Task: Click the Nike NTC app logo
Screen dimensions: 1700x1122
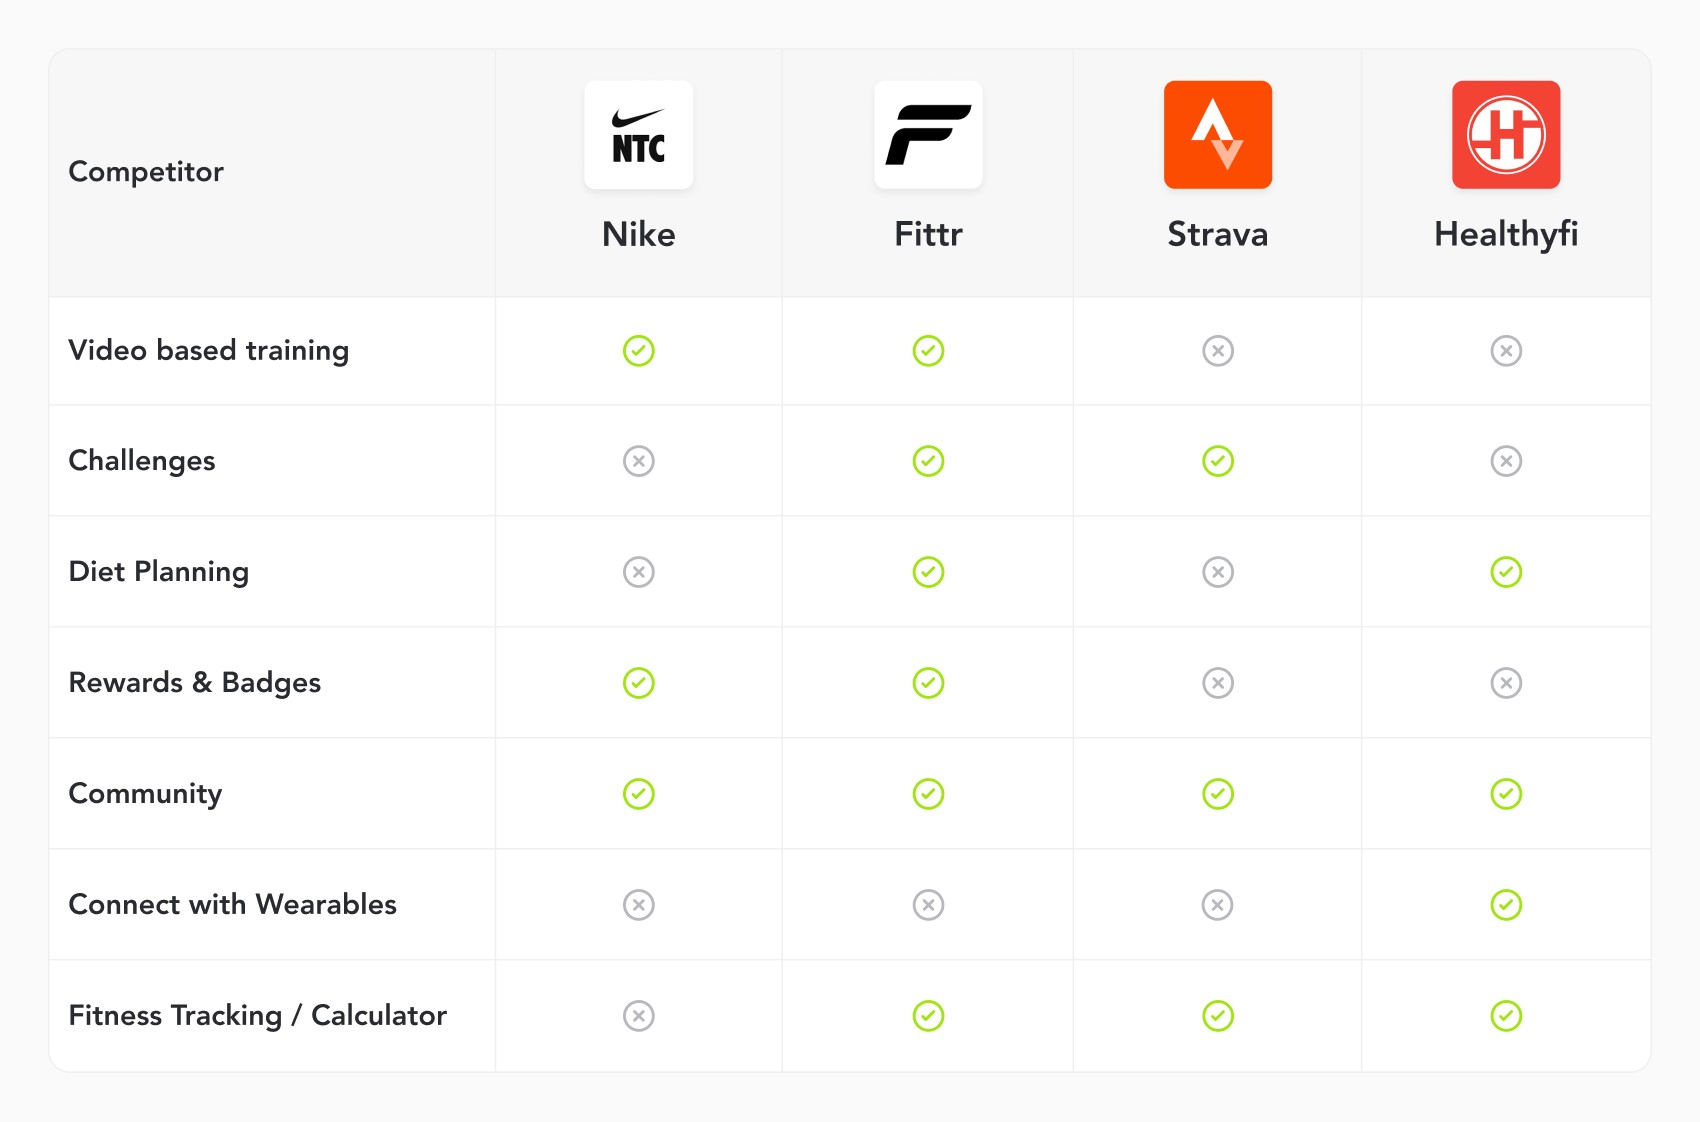Action: (x=638, y=135)
